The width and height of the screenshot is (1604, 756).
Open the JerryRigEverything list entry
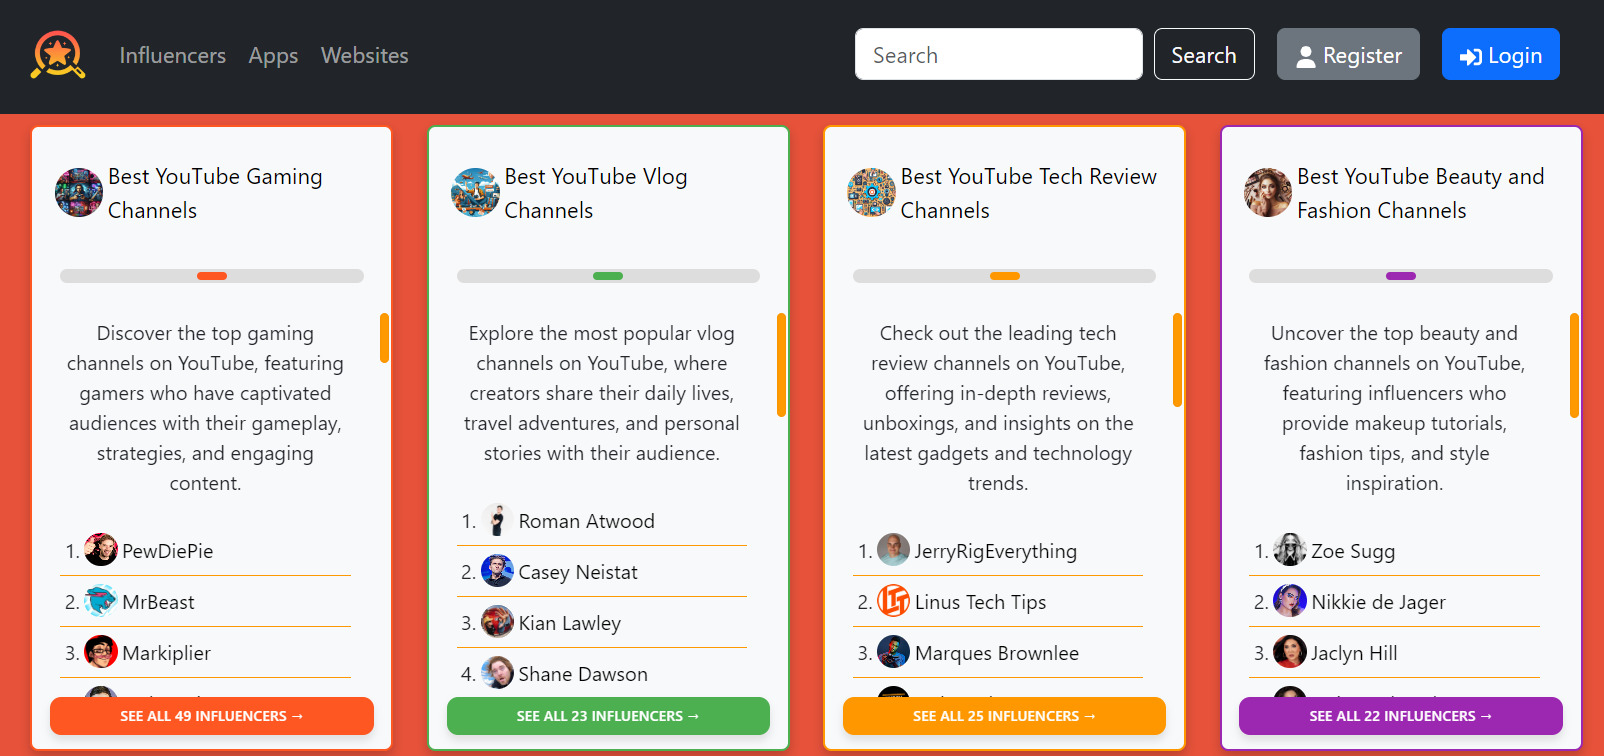pos(998,550)
